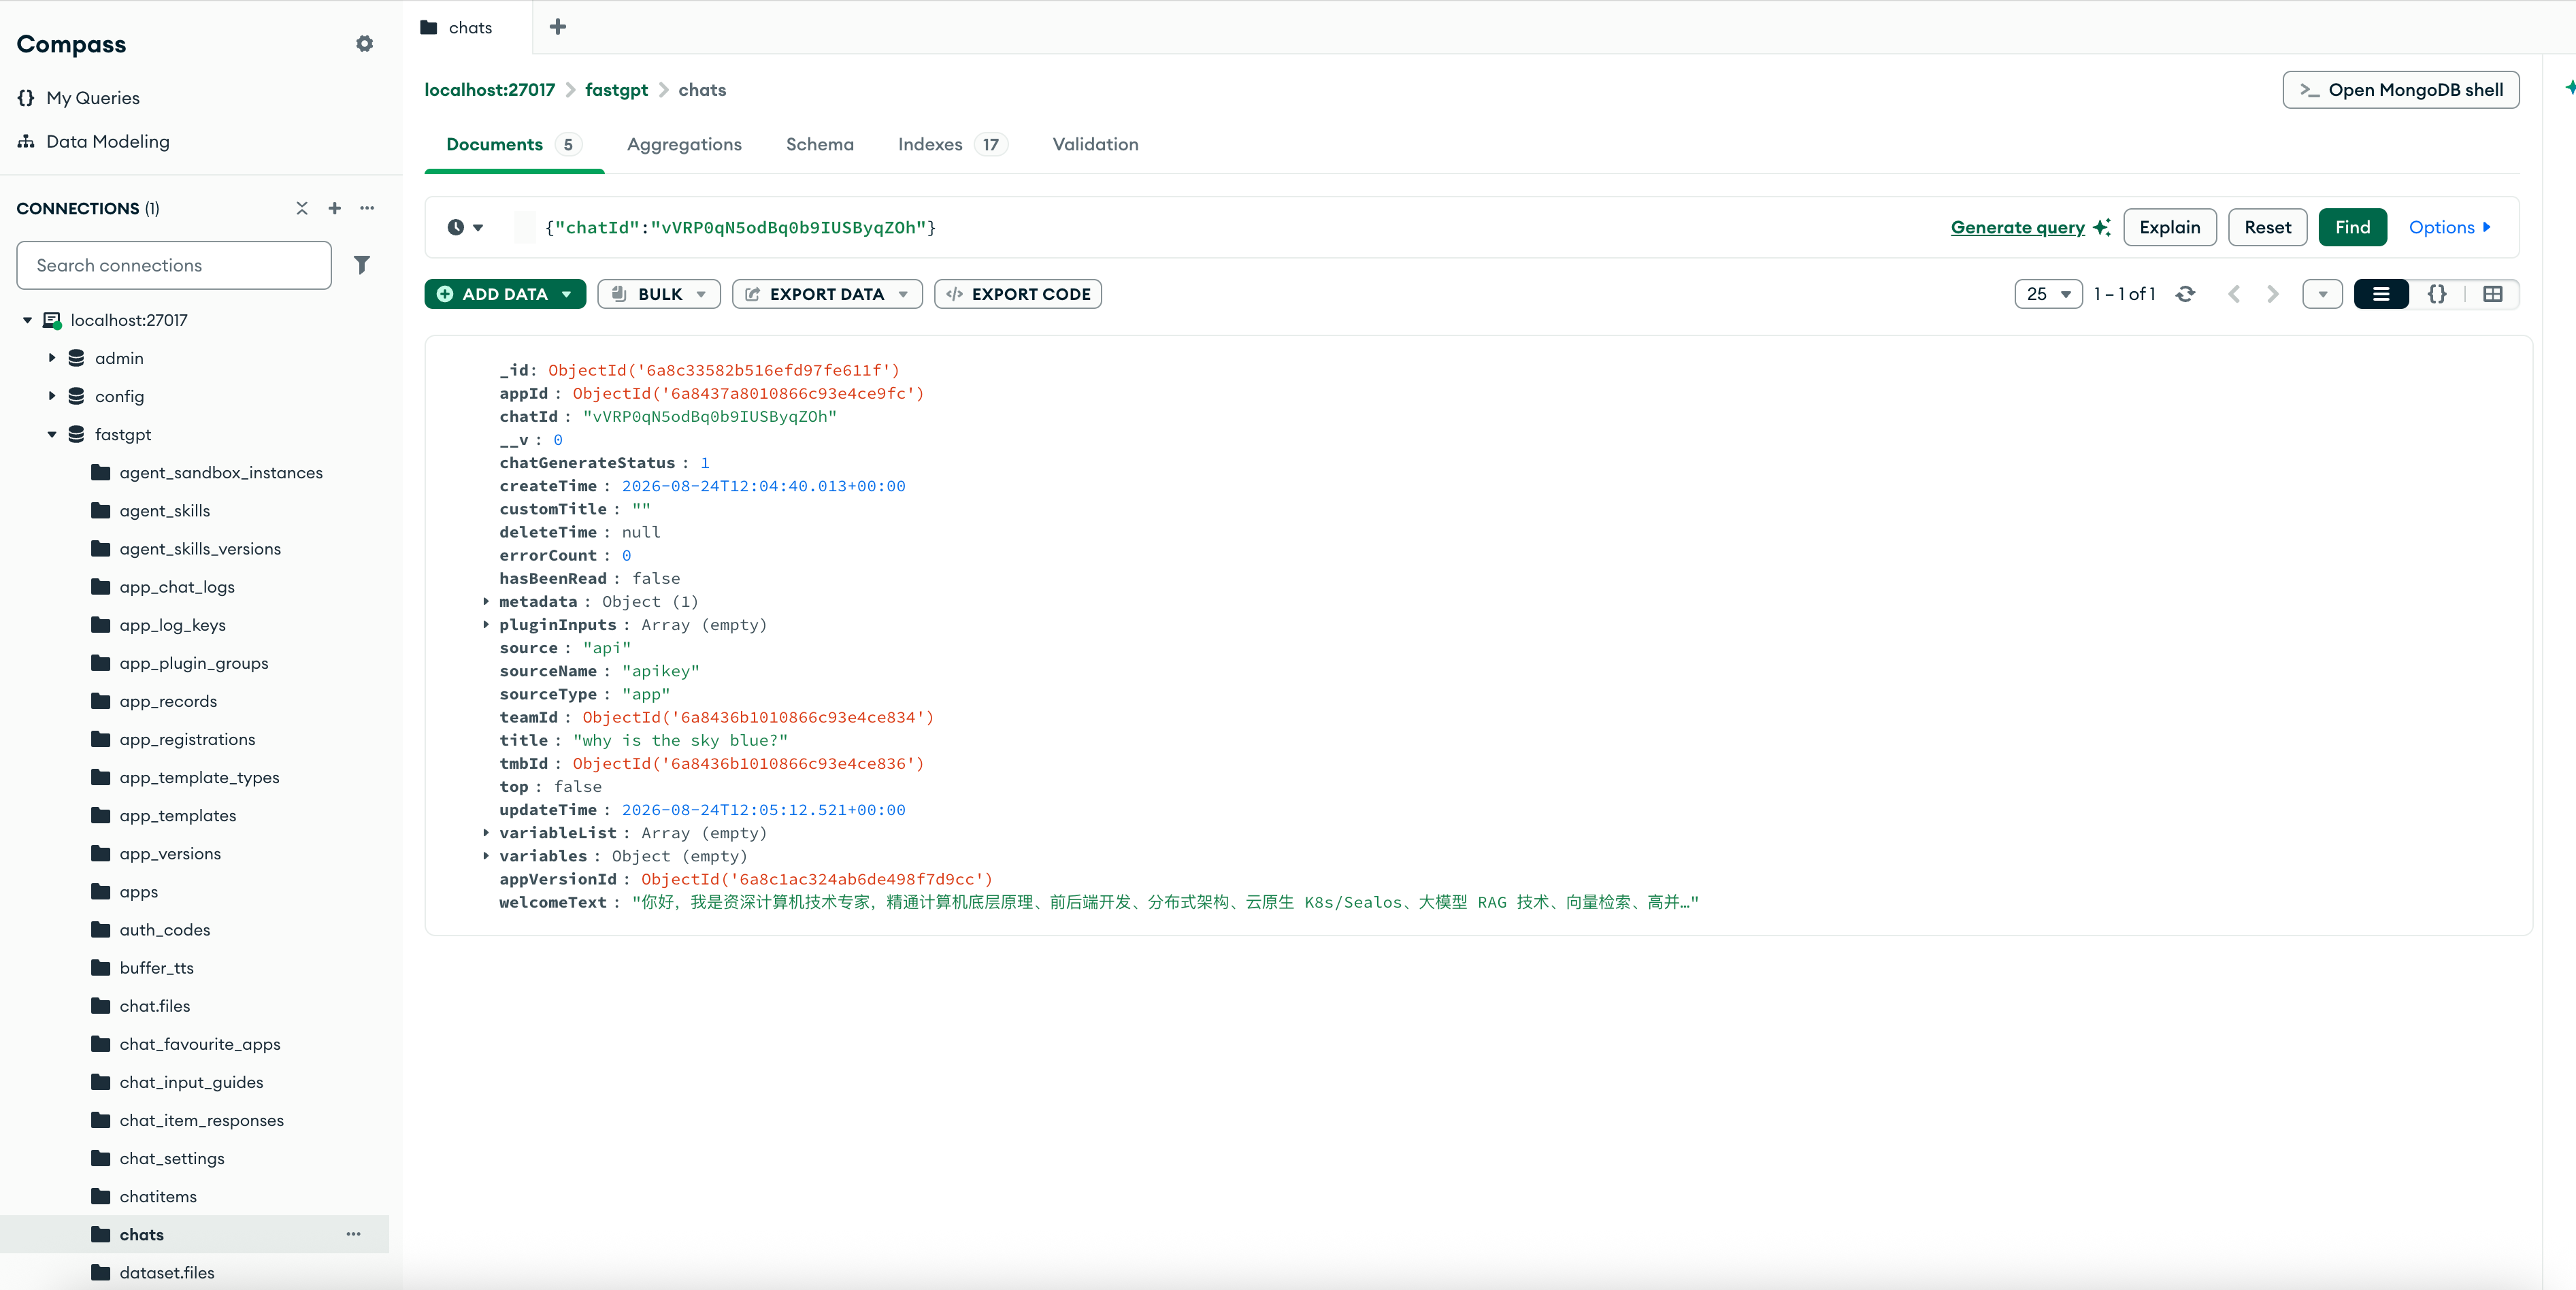Add a new connection plus icon
This screenshot has height=1290, width=2576.
pyautogui.click(x=335, y=208)
